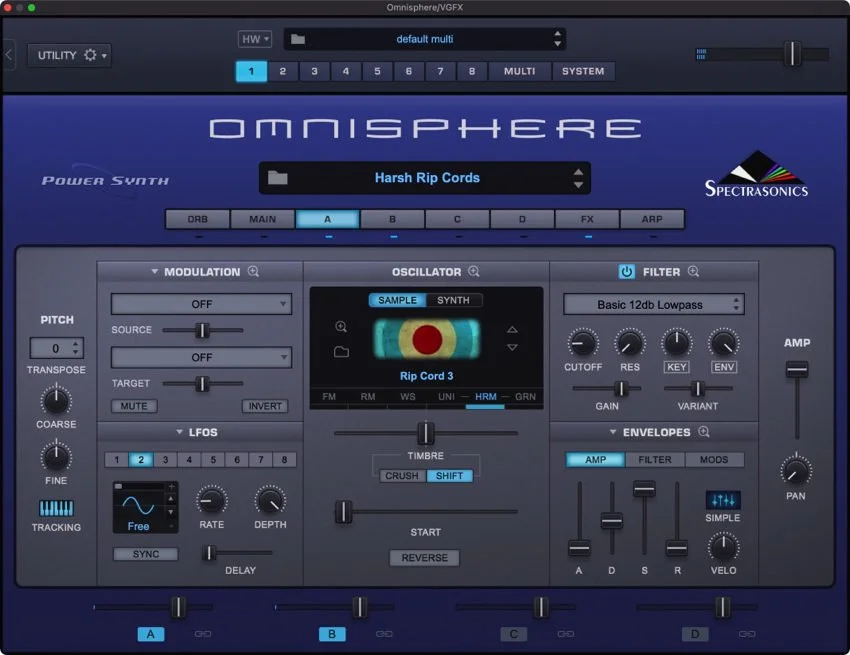Open the FX tab
Viewport: 850px width, 655px height.
click(587, 219)
